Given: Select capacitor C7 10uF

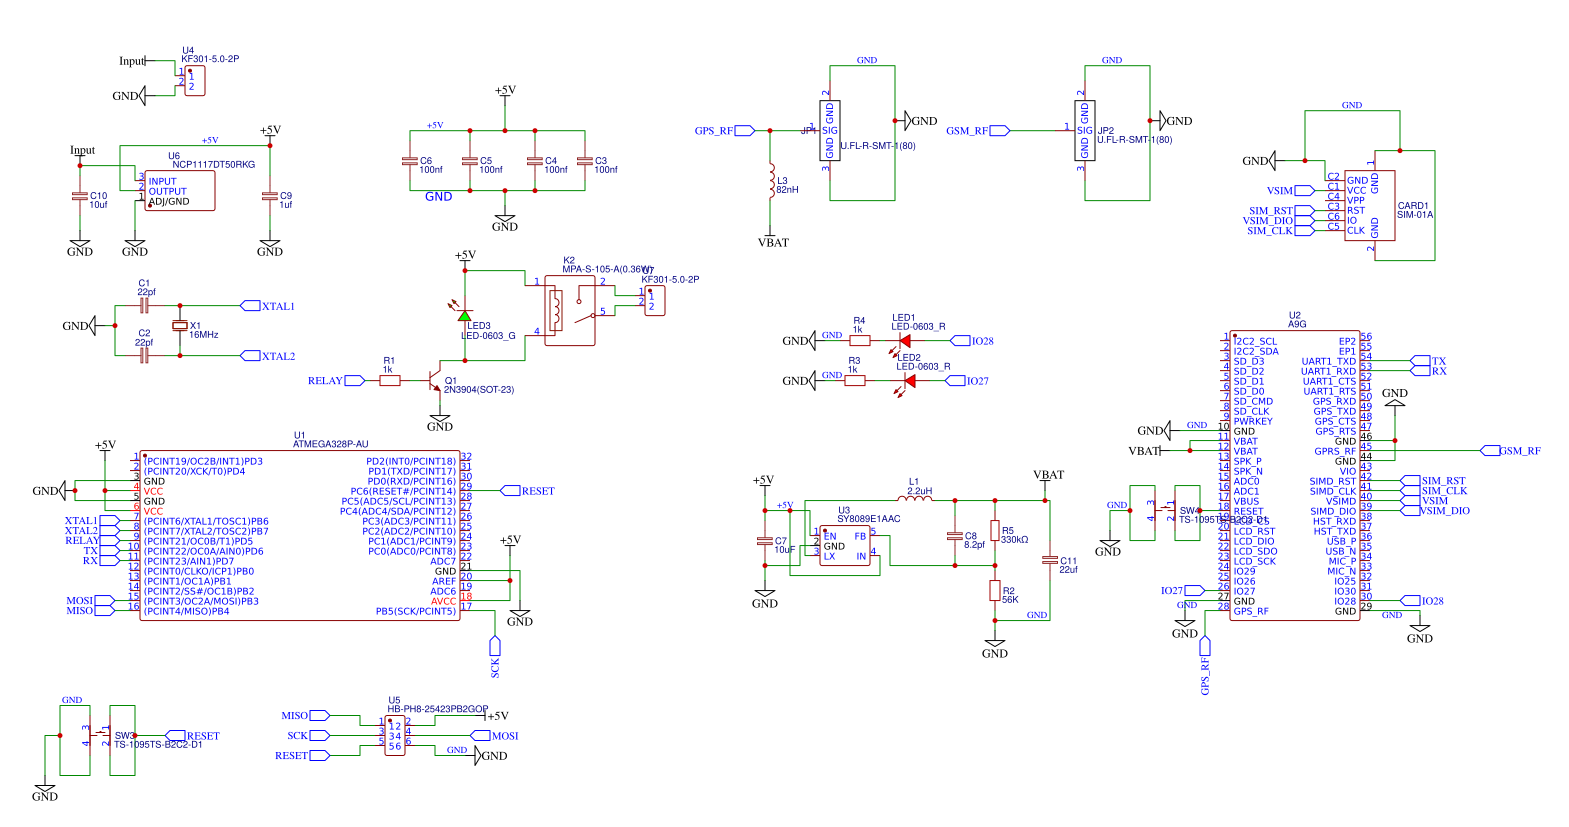Looking at the screenshot, I should point(765,541).
